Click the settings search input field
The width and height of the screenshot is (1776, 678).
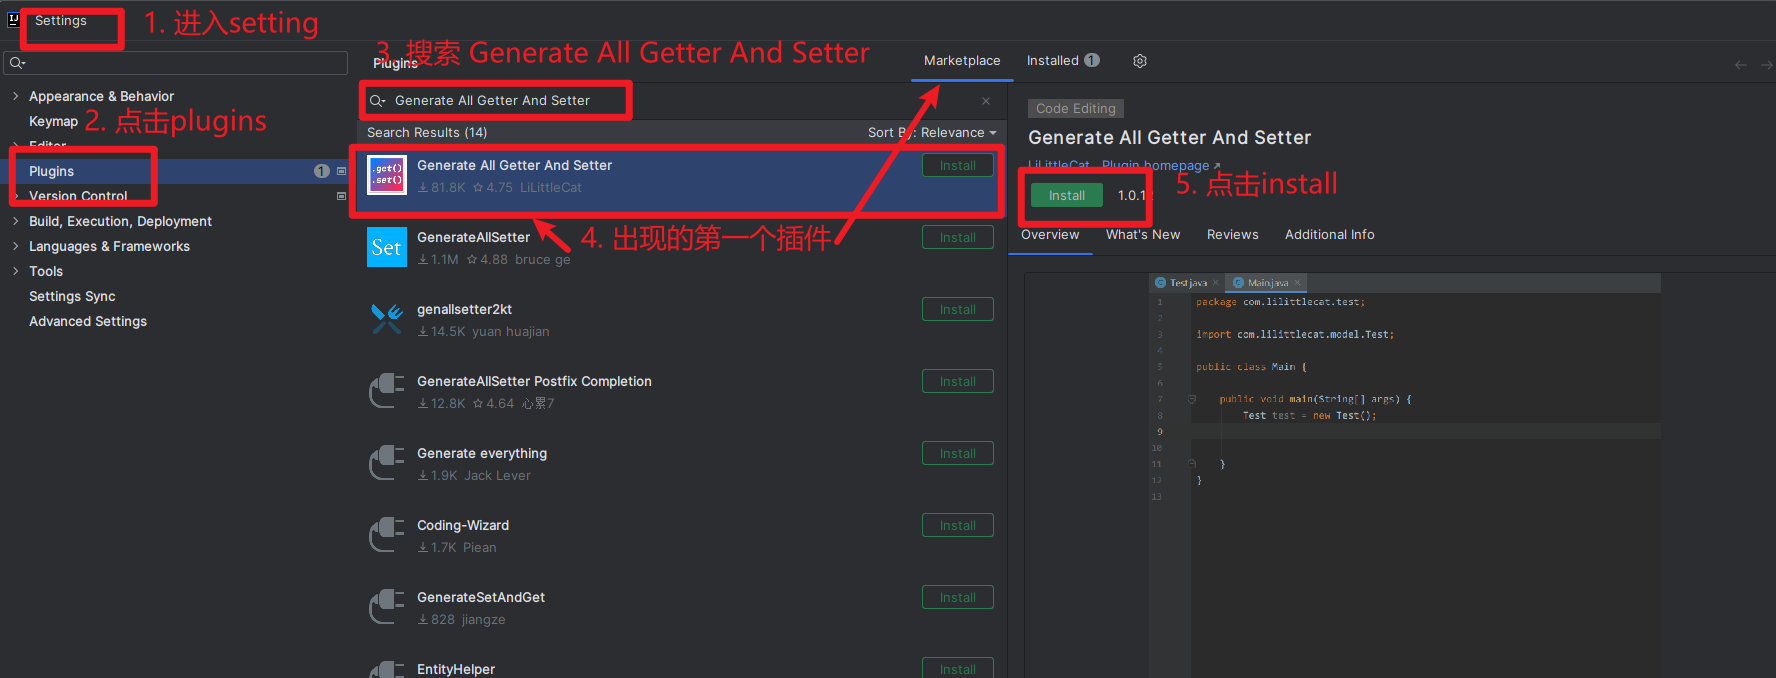point(176,63)
